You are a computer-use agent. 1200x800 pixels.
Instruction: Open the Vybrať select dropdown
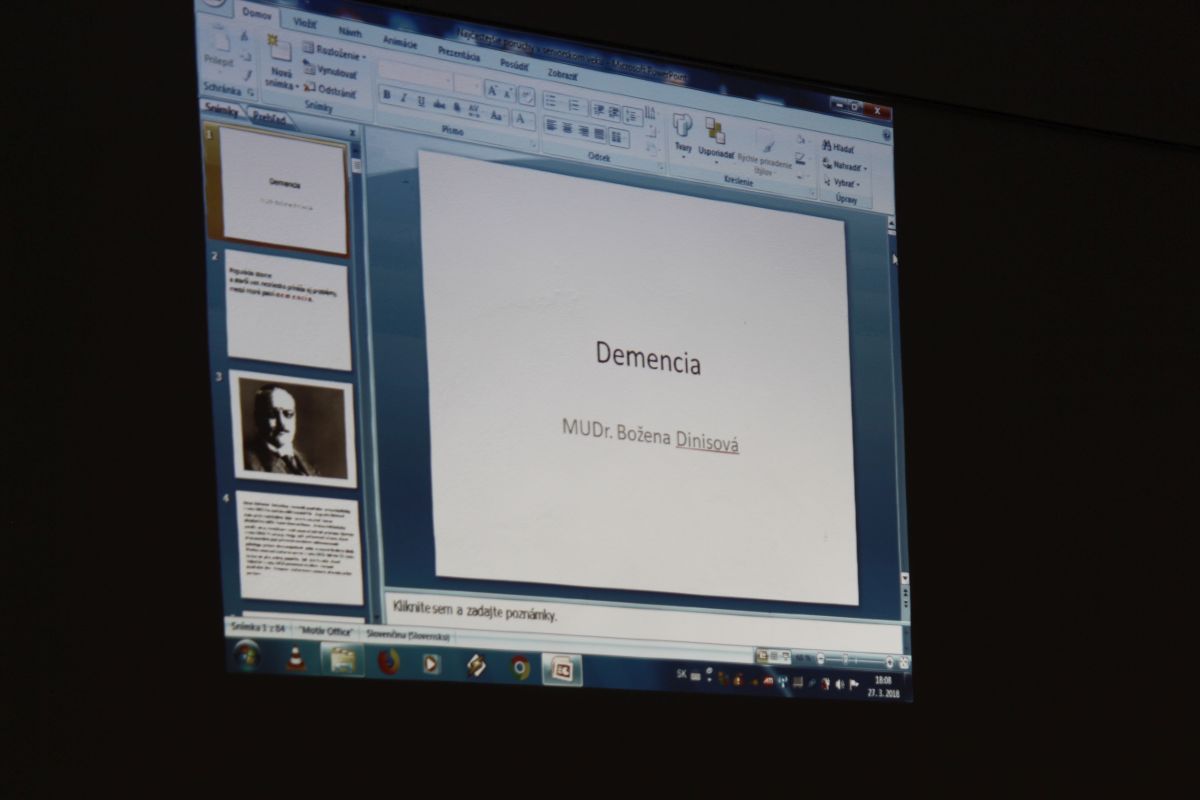pos(841,184)
